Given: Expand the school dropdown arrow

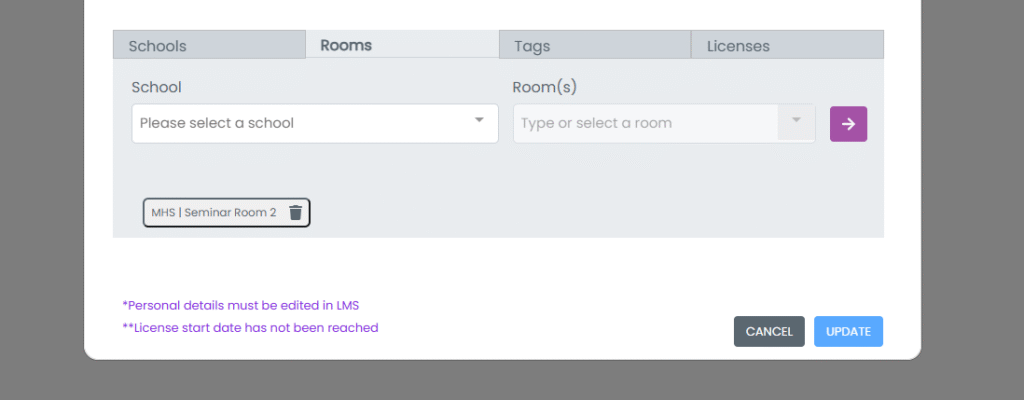Looking at the screenshot, I should coord(479,121).
